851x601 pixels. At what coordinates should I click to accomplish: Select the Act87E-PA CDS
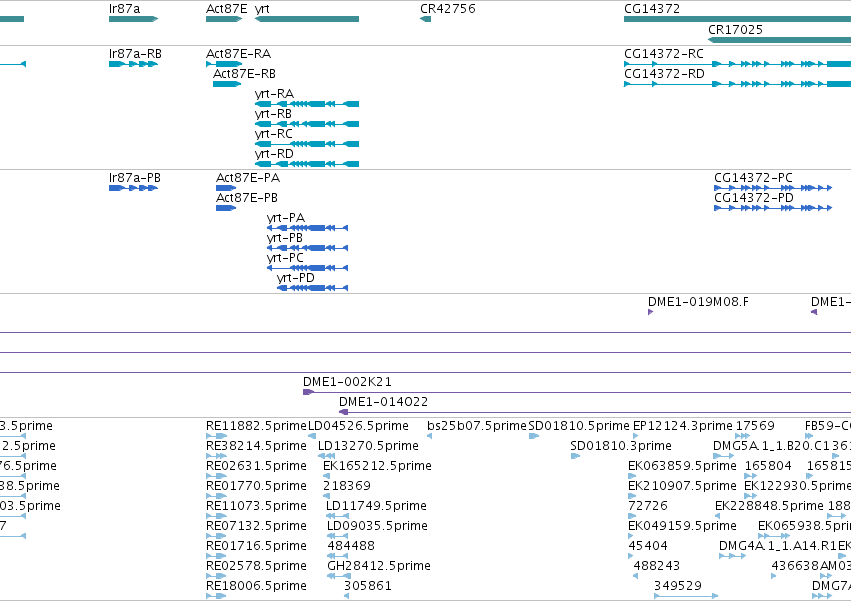coord(226,188)
